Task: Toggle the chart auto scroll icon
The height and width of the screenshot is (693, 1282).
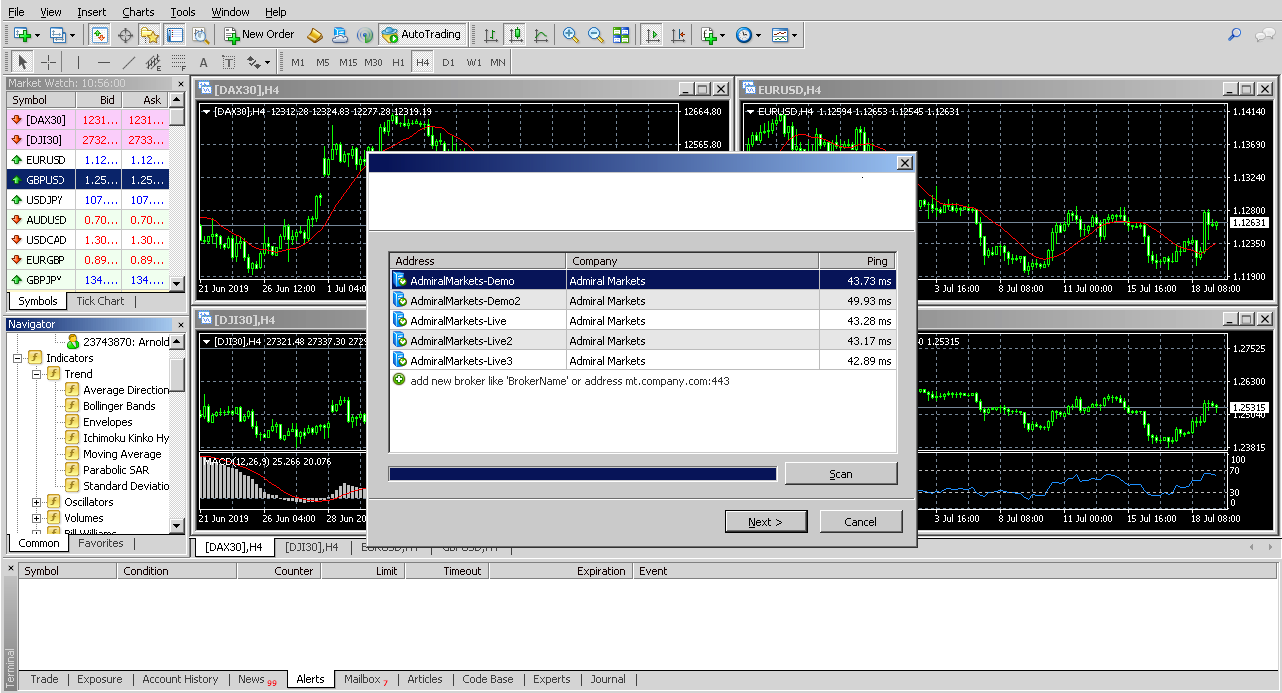Action: pyautogui.click(x=652, y=35)
